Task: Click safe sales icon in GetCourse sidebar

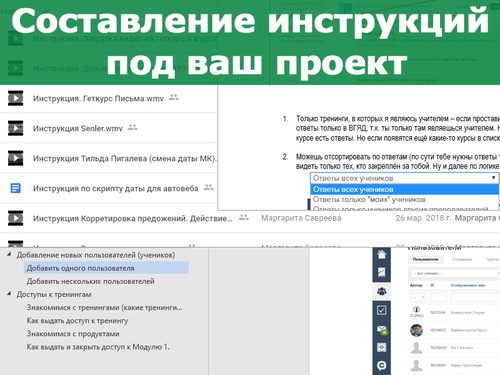Action: click(x=382, y=347)
